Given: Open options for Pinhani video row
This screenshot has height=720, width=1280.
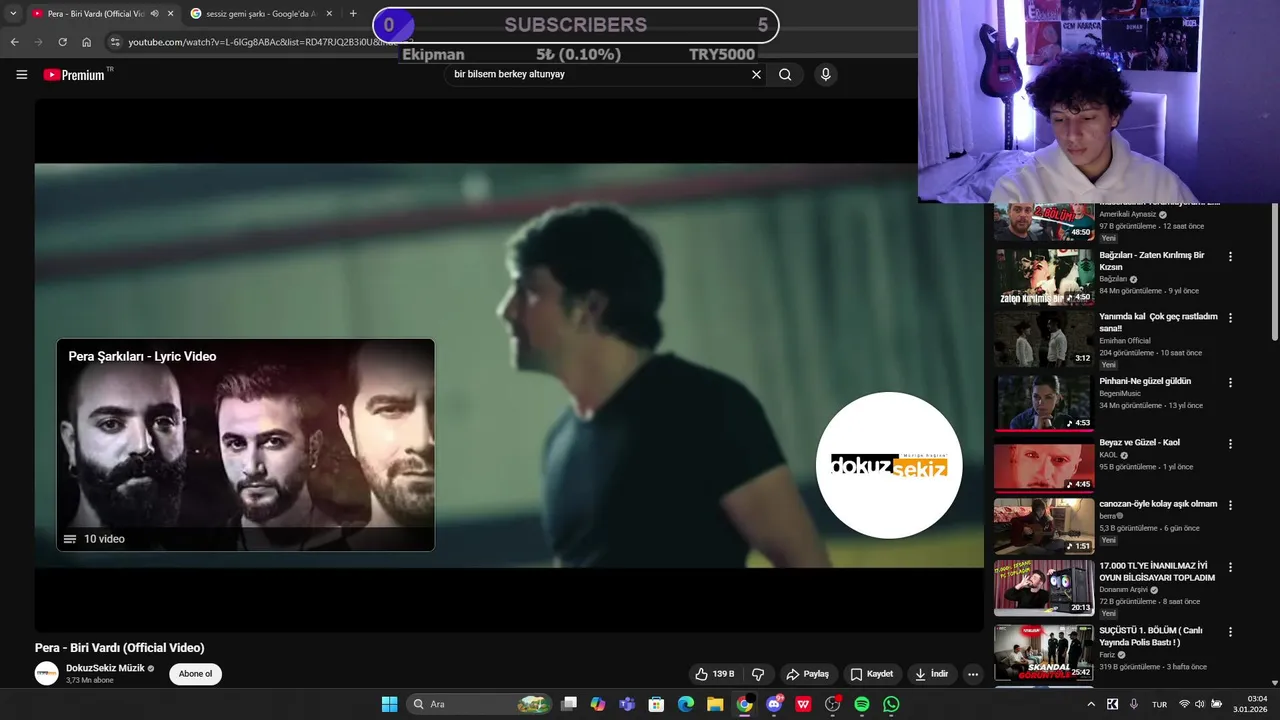Looking at the screenshot, I should (1230, 383).
